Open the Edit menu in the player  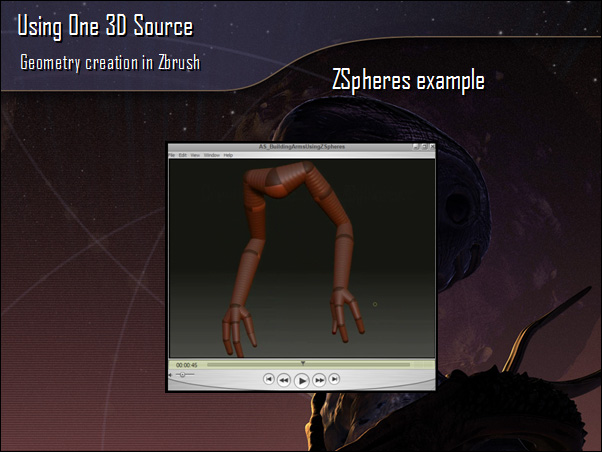coord(182,155)
